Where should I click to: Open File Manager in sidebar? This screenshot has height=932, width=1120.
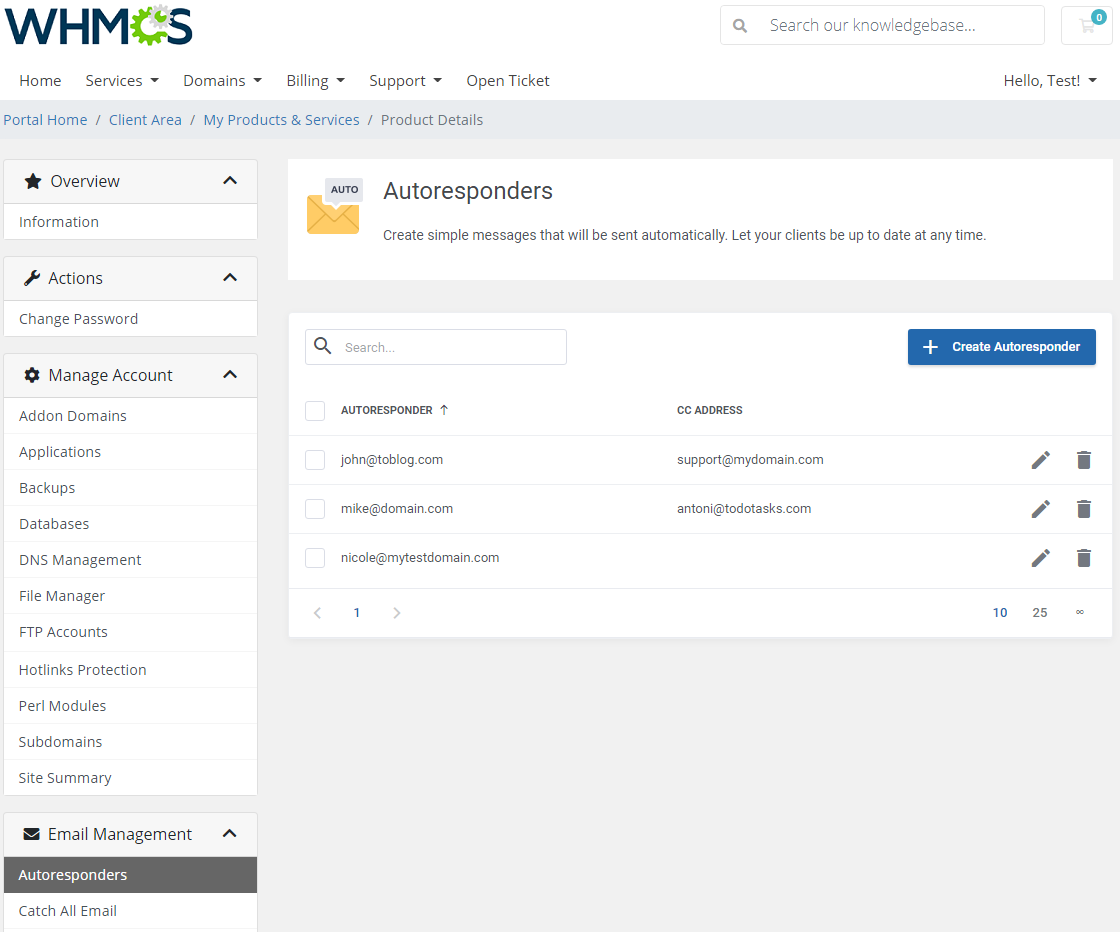[131, 596]
